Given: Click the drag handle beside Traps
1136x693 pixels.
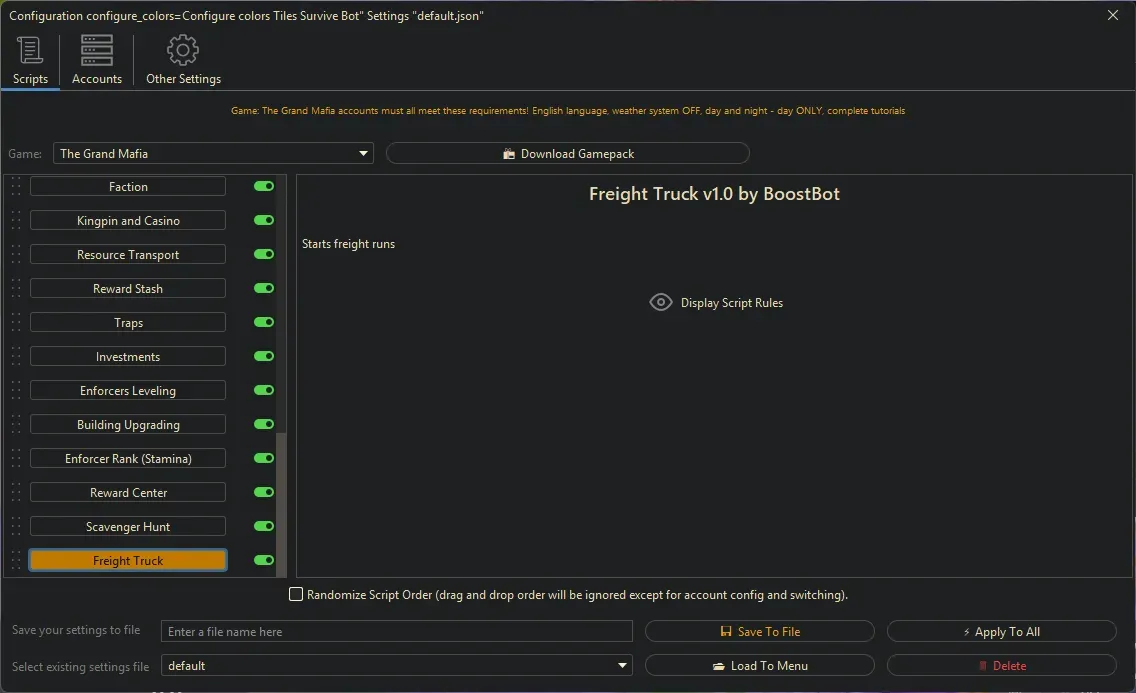Looking at the screenshot, I should (x=16, y=323).
